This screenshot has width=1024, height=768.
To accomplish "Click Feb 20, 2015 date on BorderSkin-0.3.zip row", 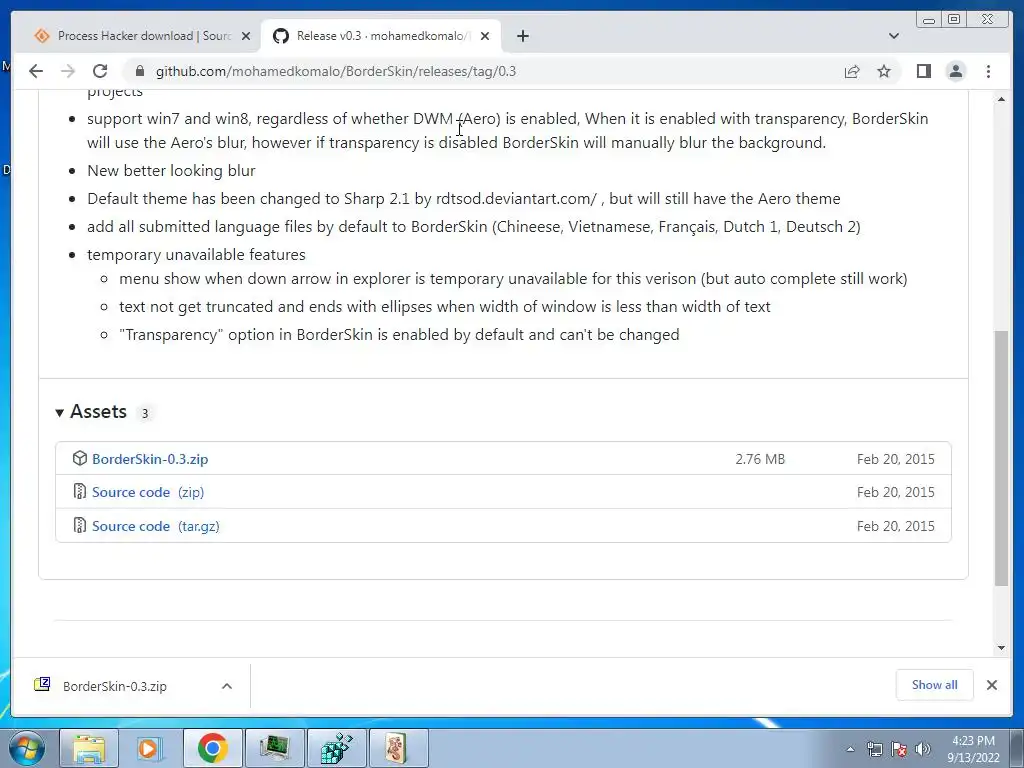I will [895, 459].
